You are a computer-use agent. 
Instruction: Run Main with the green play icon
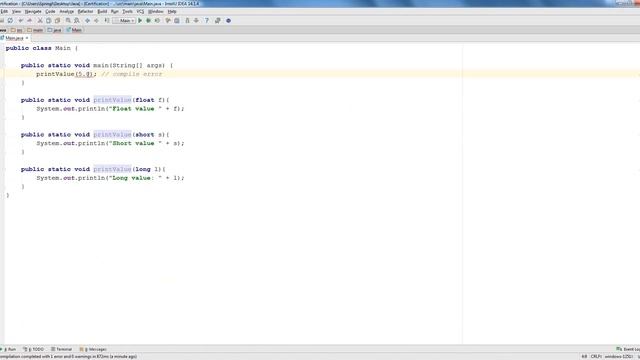140,20
